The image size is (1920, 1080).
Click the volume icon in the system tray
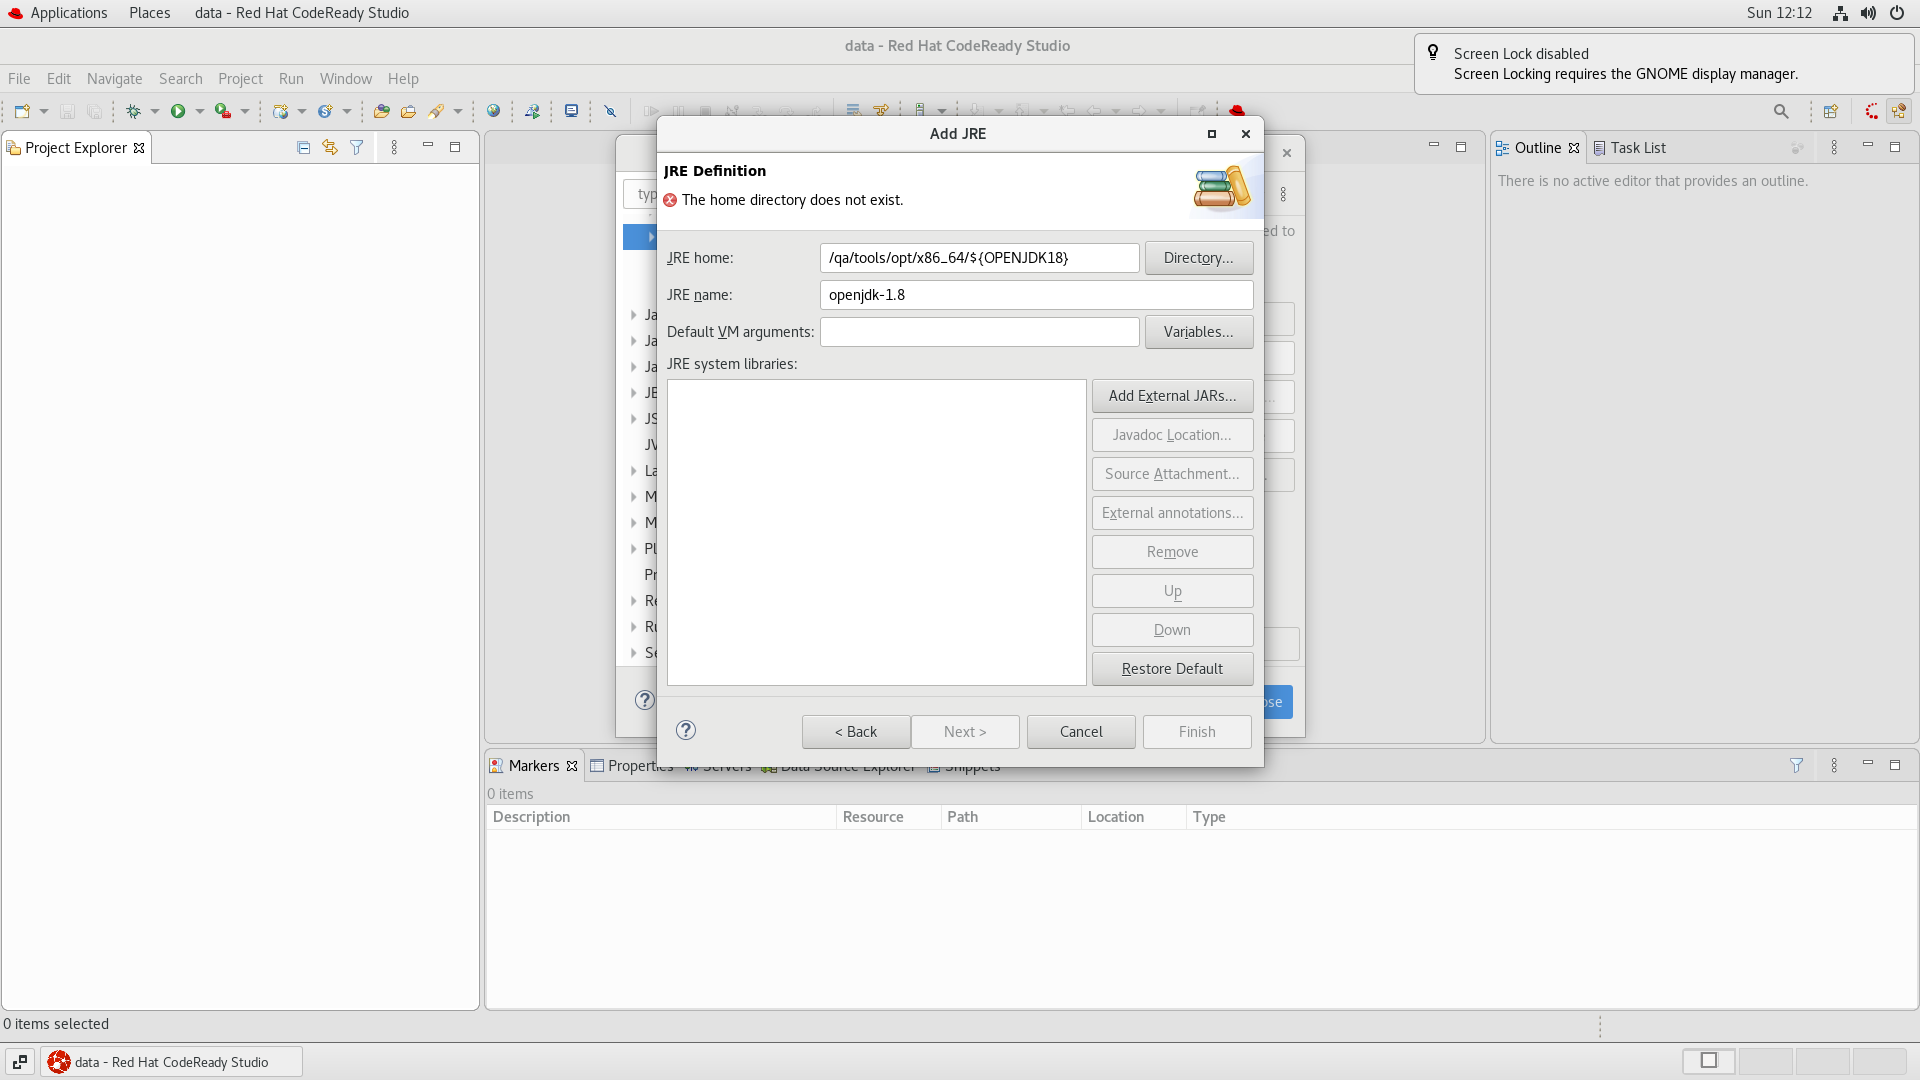click(1868, 13)
